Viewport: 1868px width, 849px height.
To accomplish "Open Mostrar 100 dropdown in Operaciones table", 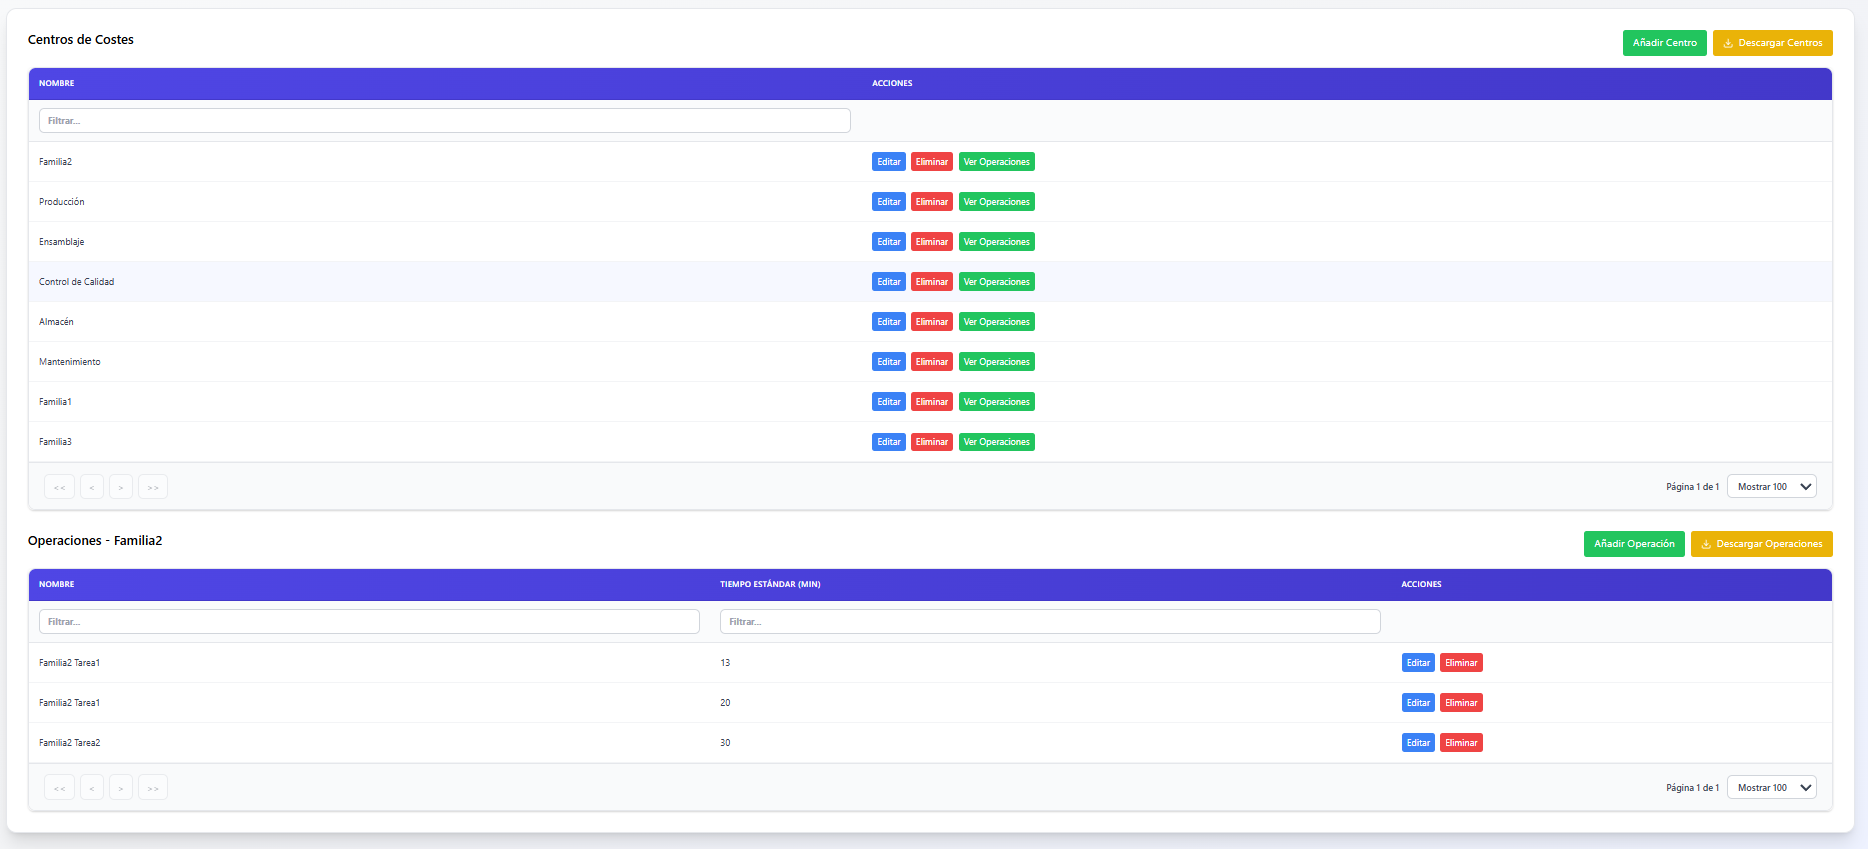I will [1771, 788].
